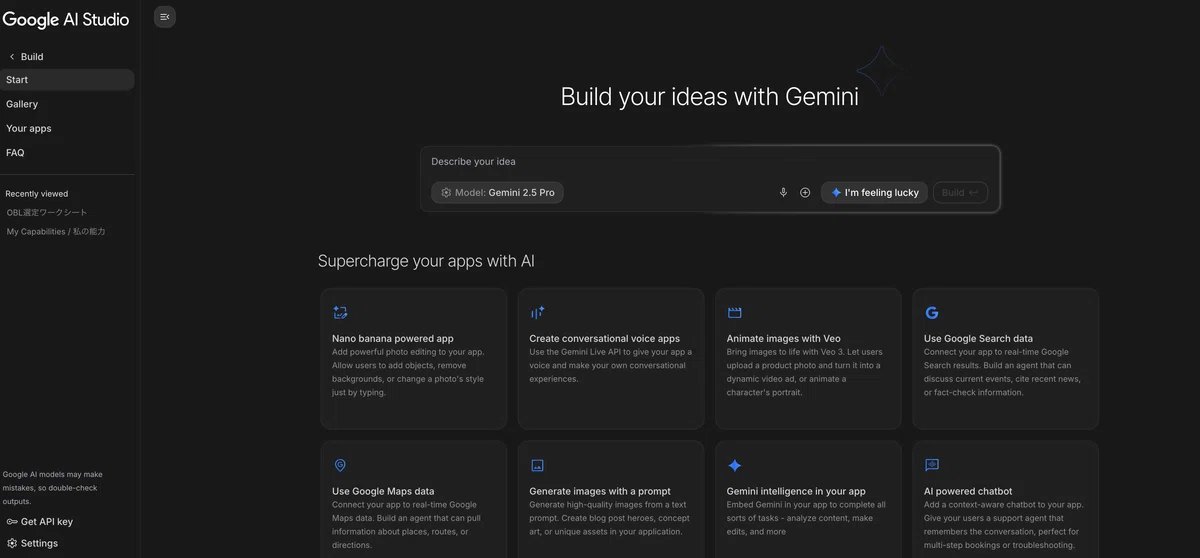
Task: Click the Veo animate images icon
Action: 734,313
